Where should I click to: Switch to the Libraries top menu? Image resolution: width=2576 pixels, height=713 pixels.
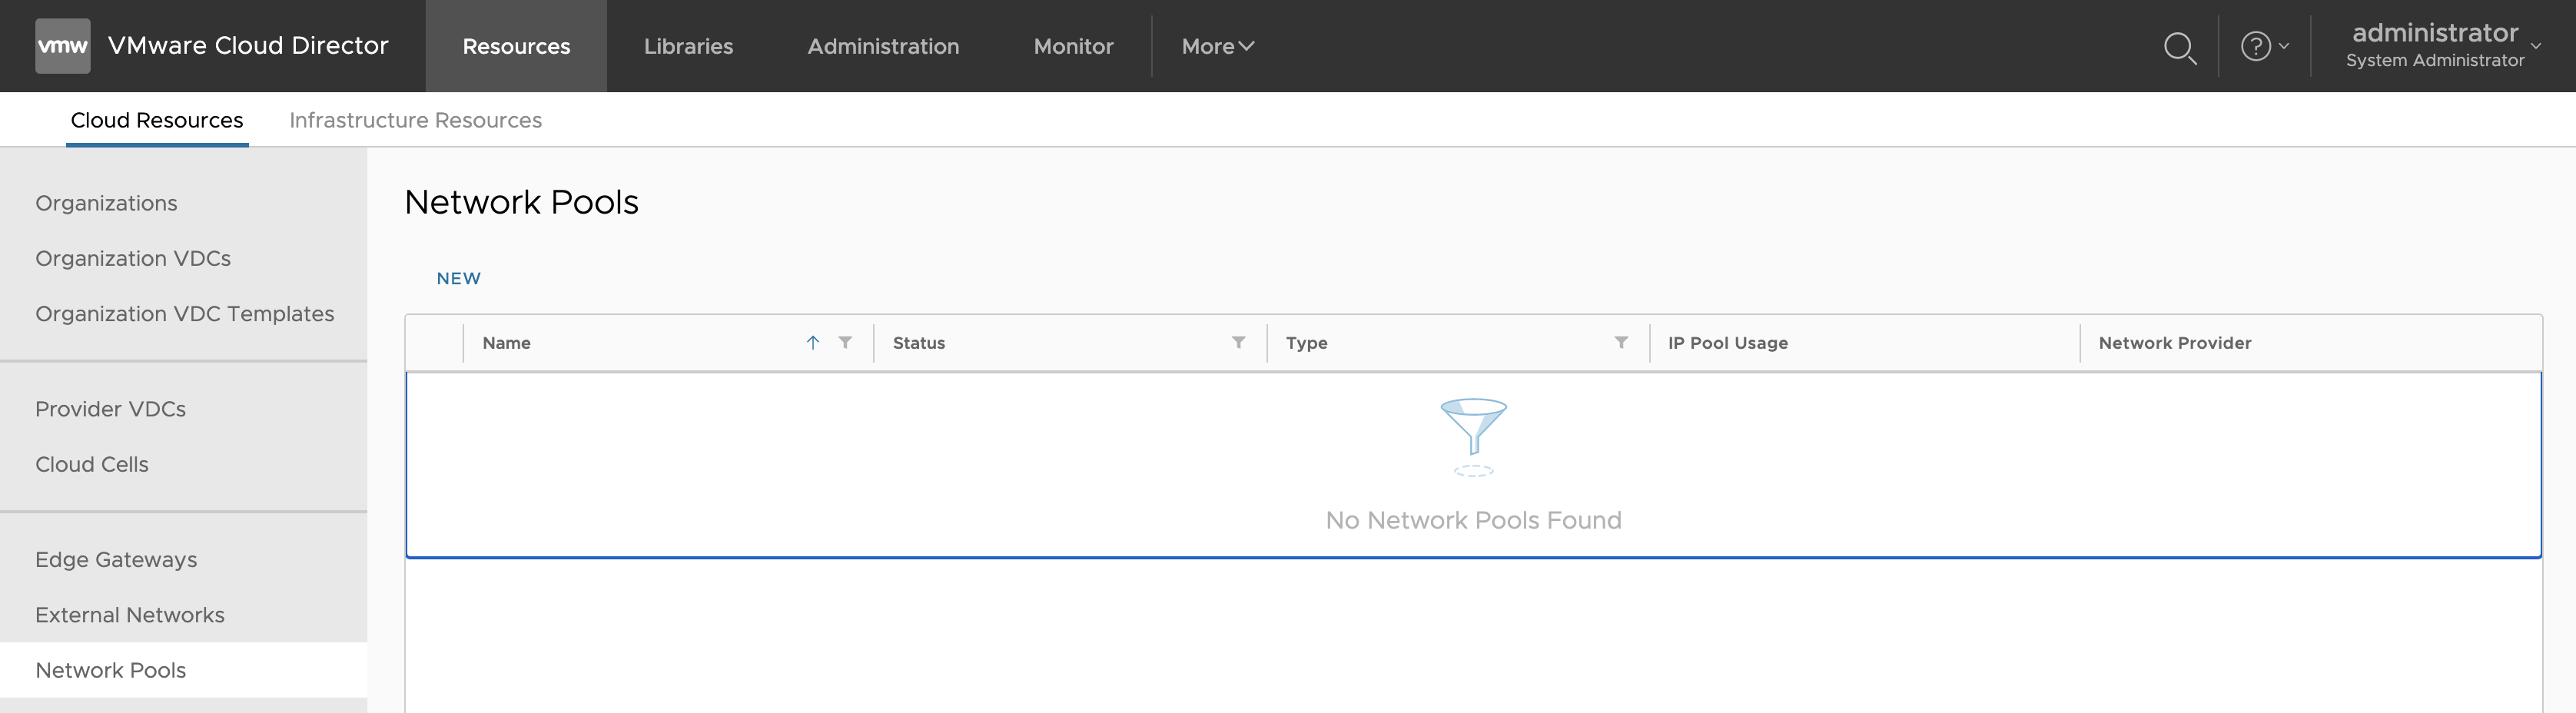[688, 46]
